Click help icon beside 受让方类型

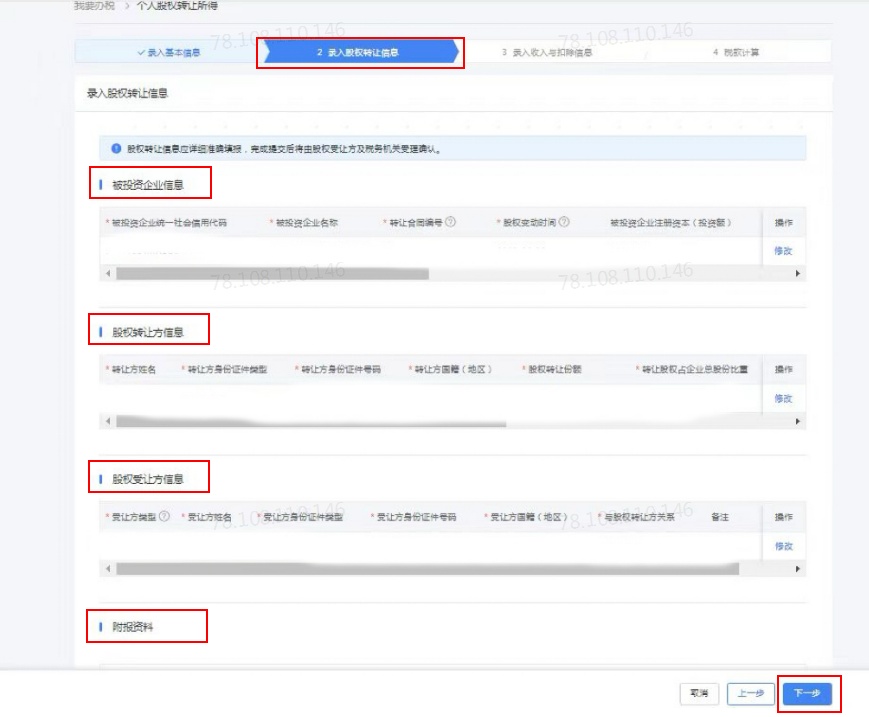164,516
